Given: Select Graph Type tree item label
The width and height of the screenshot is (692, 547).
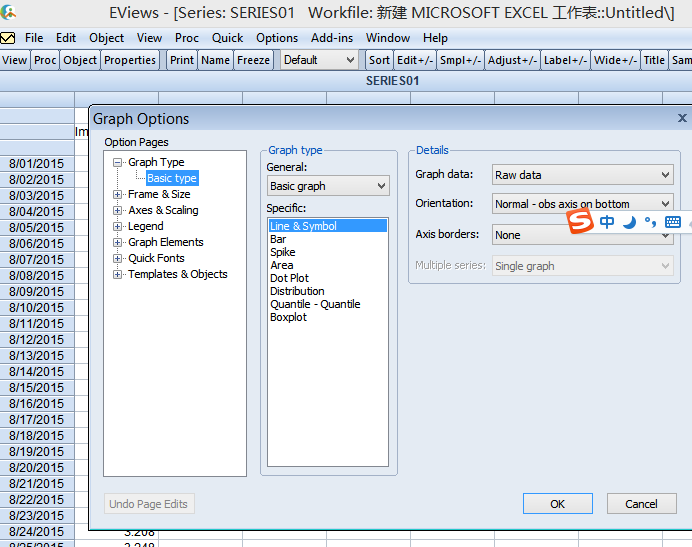Looking at the screenshot, I should [156, 162].
